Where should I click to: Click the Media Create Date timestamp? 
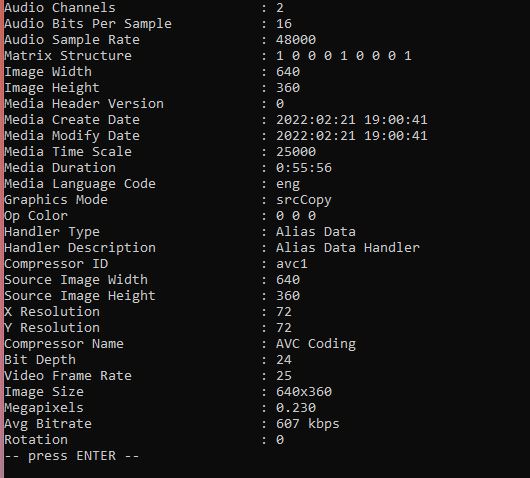(x=352, y=120)
